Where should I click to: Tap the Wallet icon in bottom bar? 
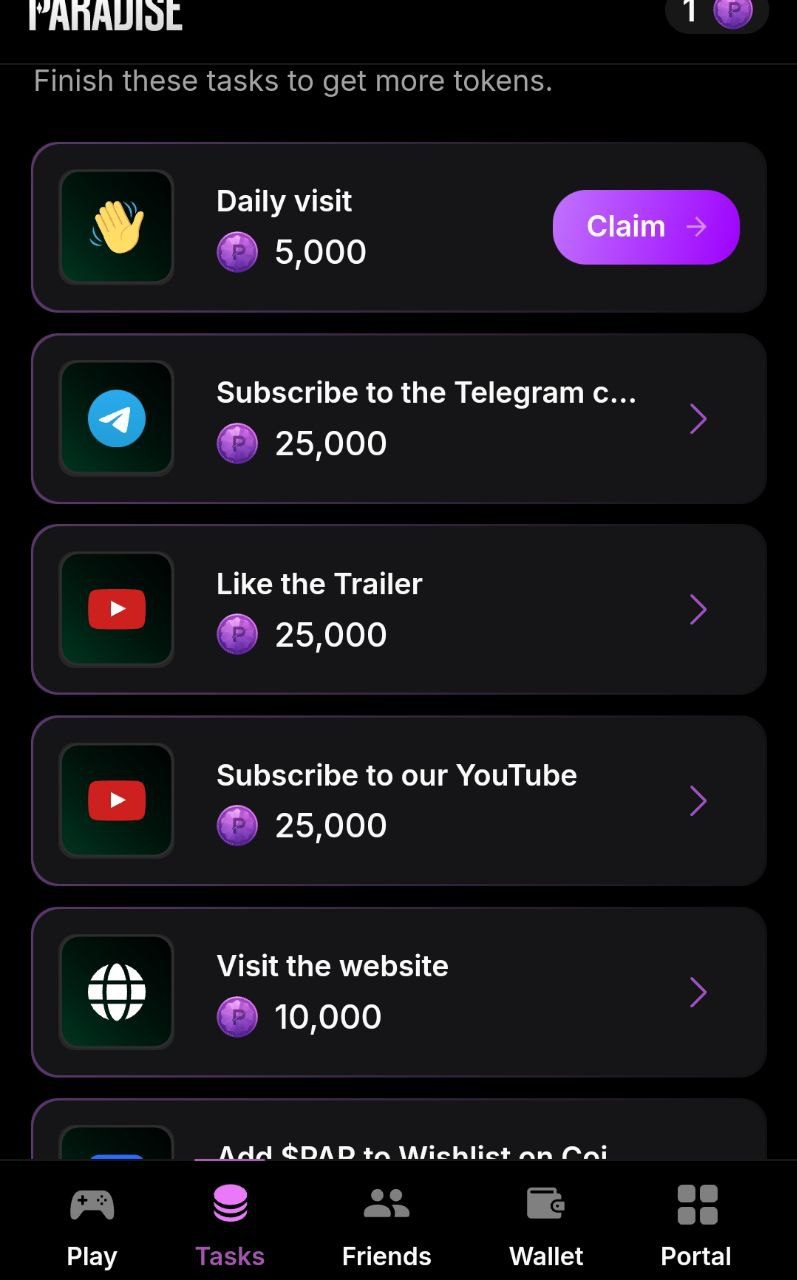pyautogui.click(x=546, y=1204)
